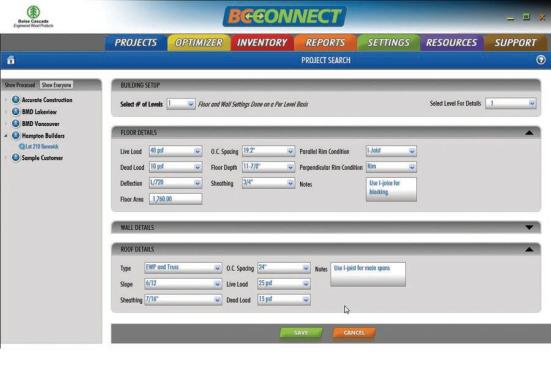The image size is (551, 367).
Task: Open the floor Live Load dropdown
Action: click(x=175, y=151)
